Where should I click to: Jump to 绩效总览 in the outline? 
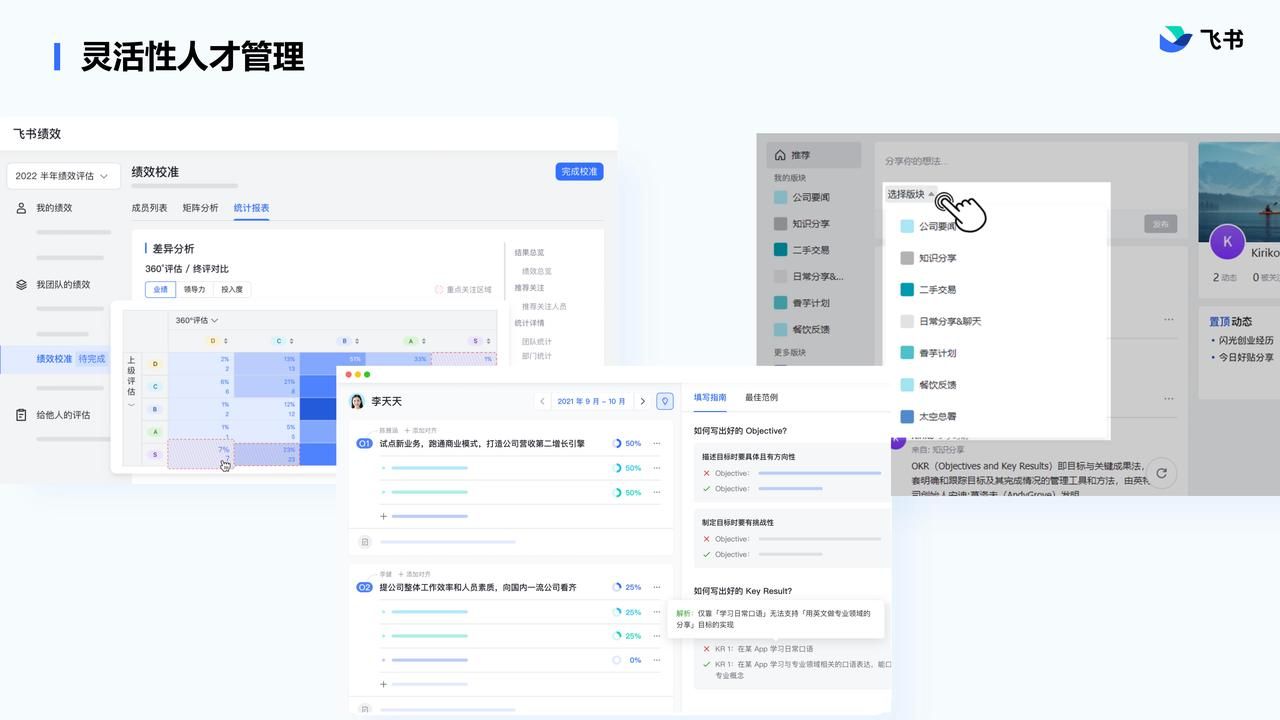coord(536,271)
